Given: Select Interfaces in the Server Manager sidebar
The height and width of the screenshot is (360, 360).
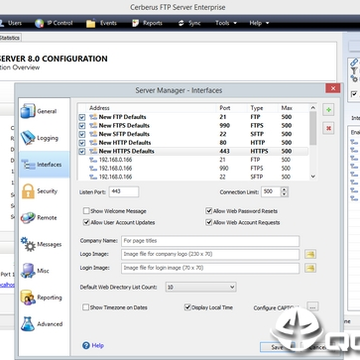Looking at the screenshot, I should (44, 165).
